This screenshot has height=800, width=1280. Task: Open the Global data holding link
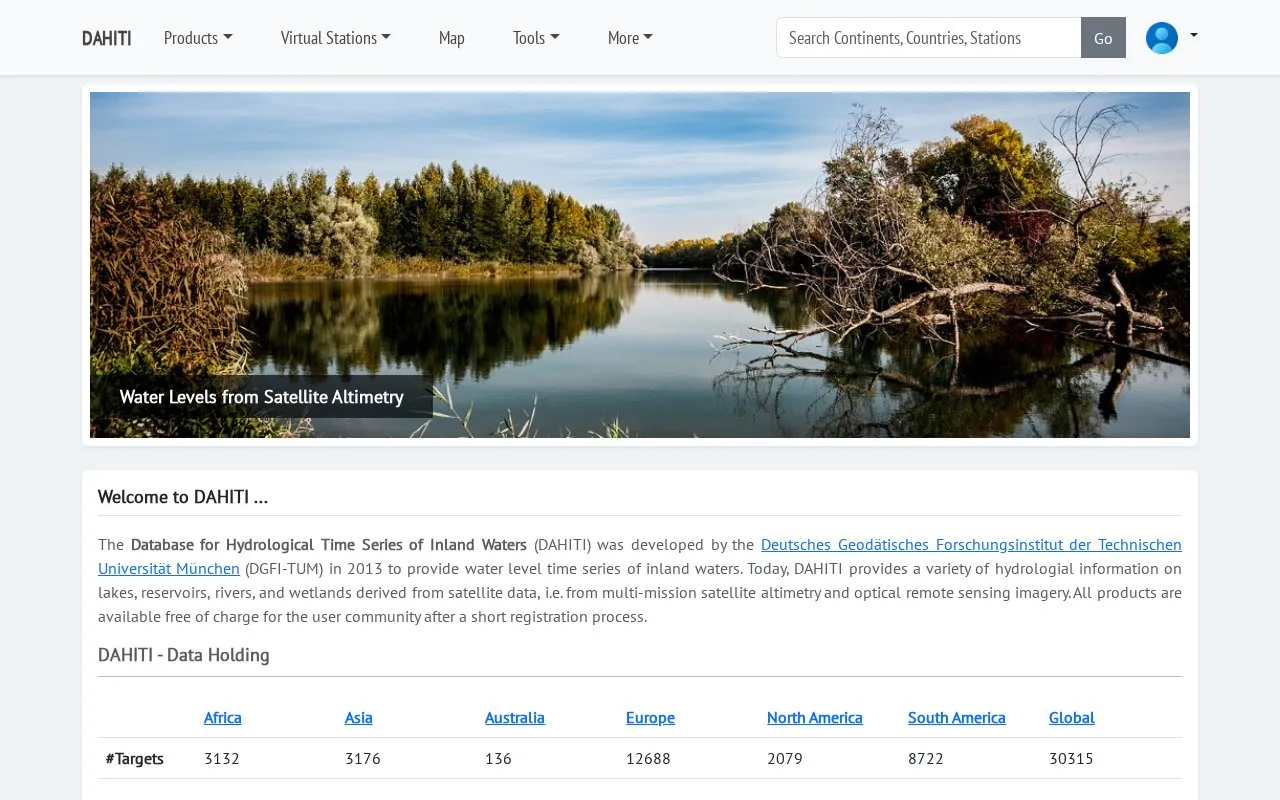(x=1071, y=718)
